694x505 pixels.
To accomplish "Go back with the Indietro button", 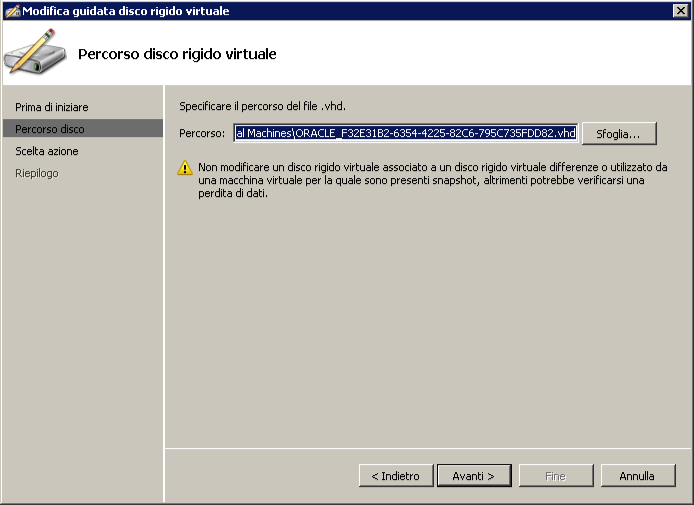I will click(x=396, y=476).
